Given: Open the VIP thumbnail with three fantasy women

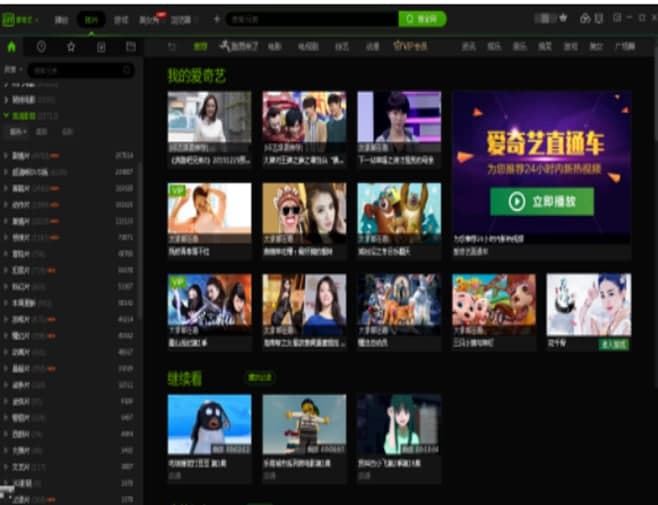Looking at the screenshot, I should [209, 305].
